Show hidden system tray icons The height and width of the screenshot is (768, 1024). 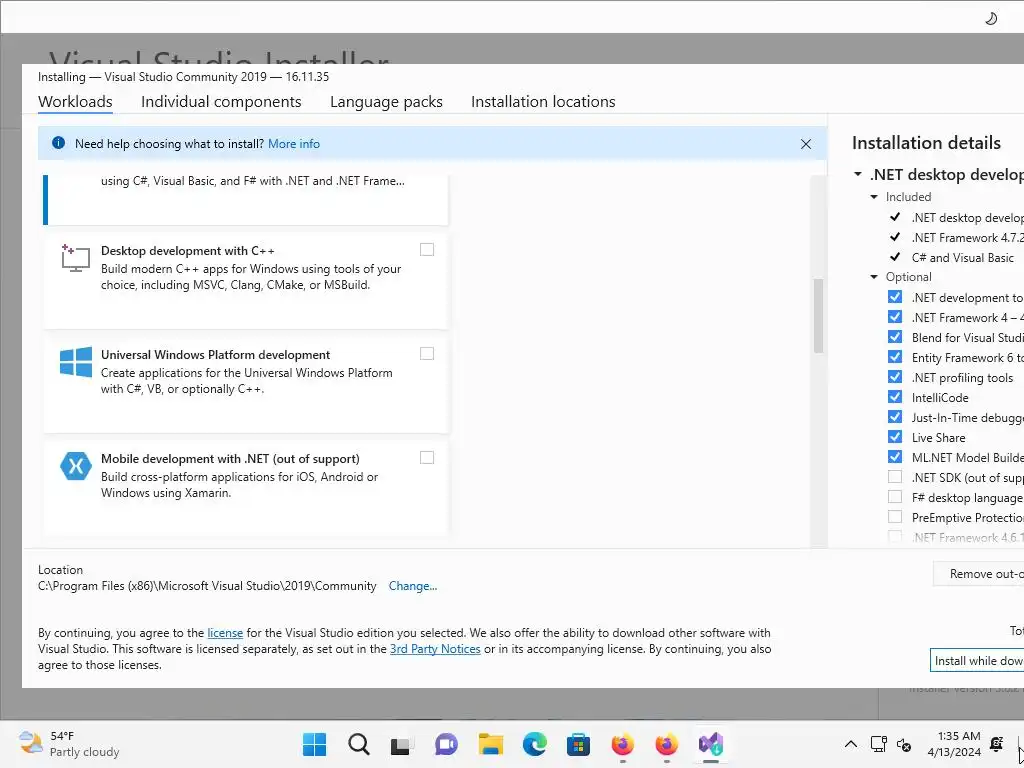click(851, 744)
